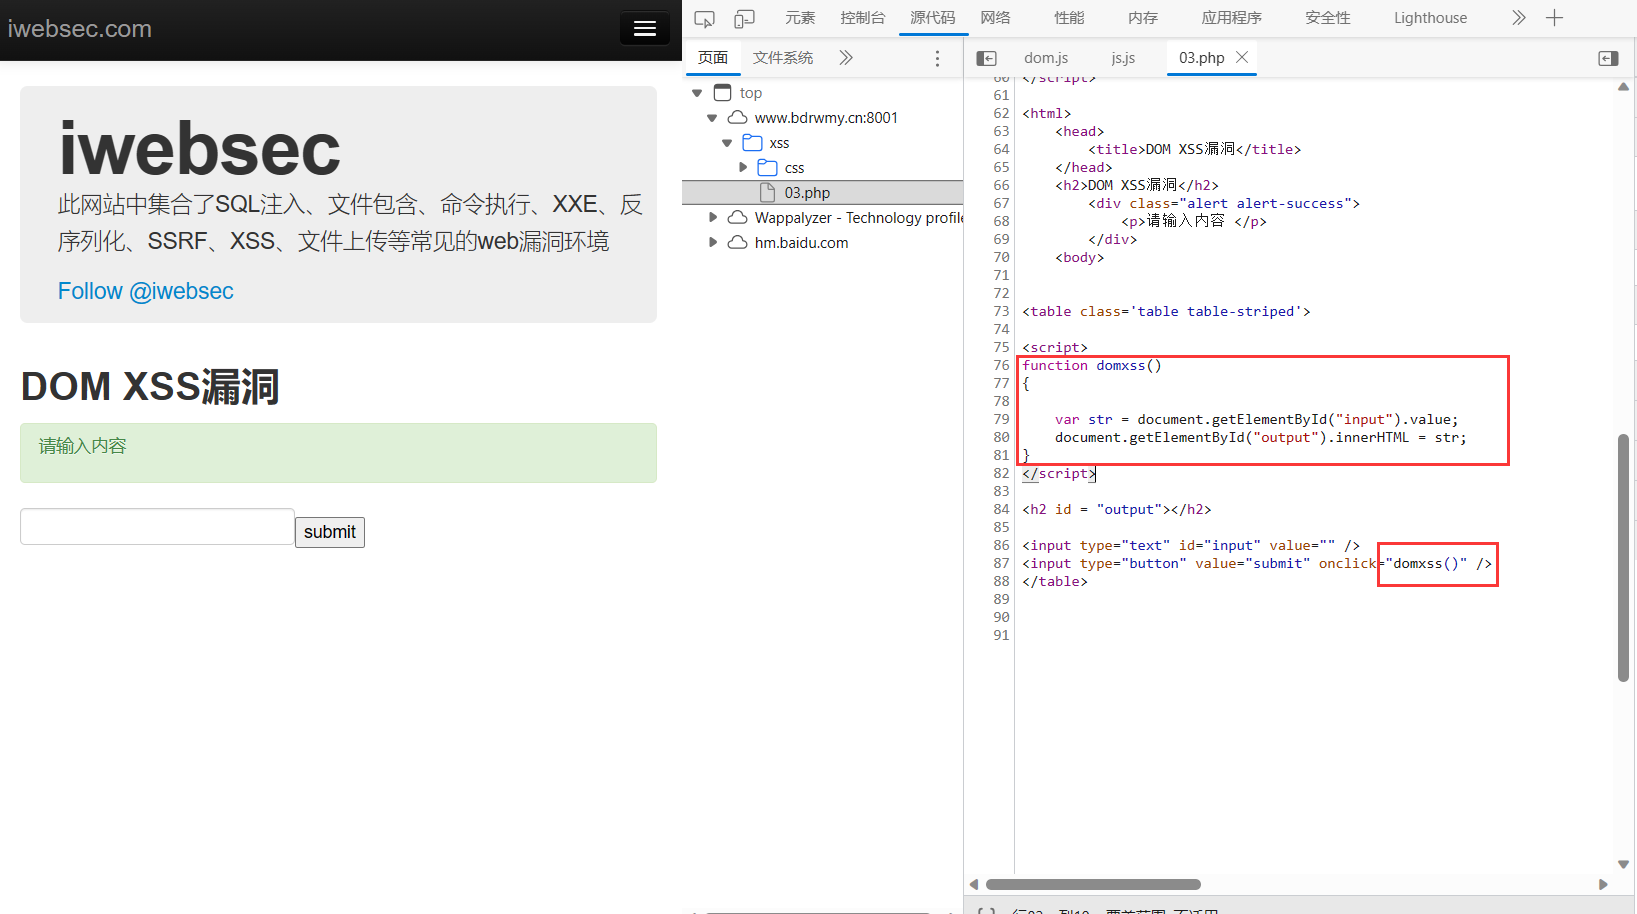This screenshot has height=914, width=1637.
Task: Click 'function domxss()' code line
Action: 1092,365
